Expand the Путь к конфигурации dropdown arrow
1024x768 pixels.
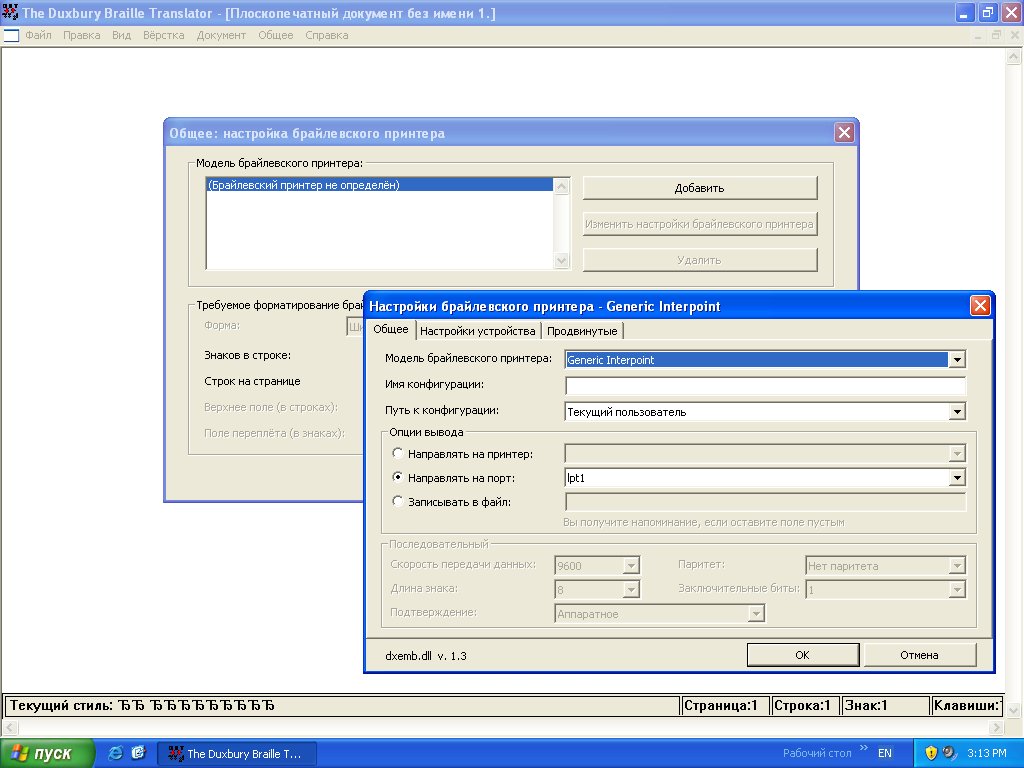tap(957, 411)
